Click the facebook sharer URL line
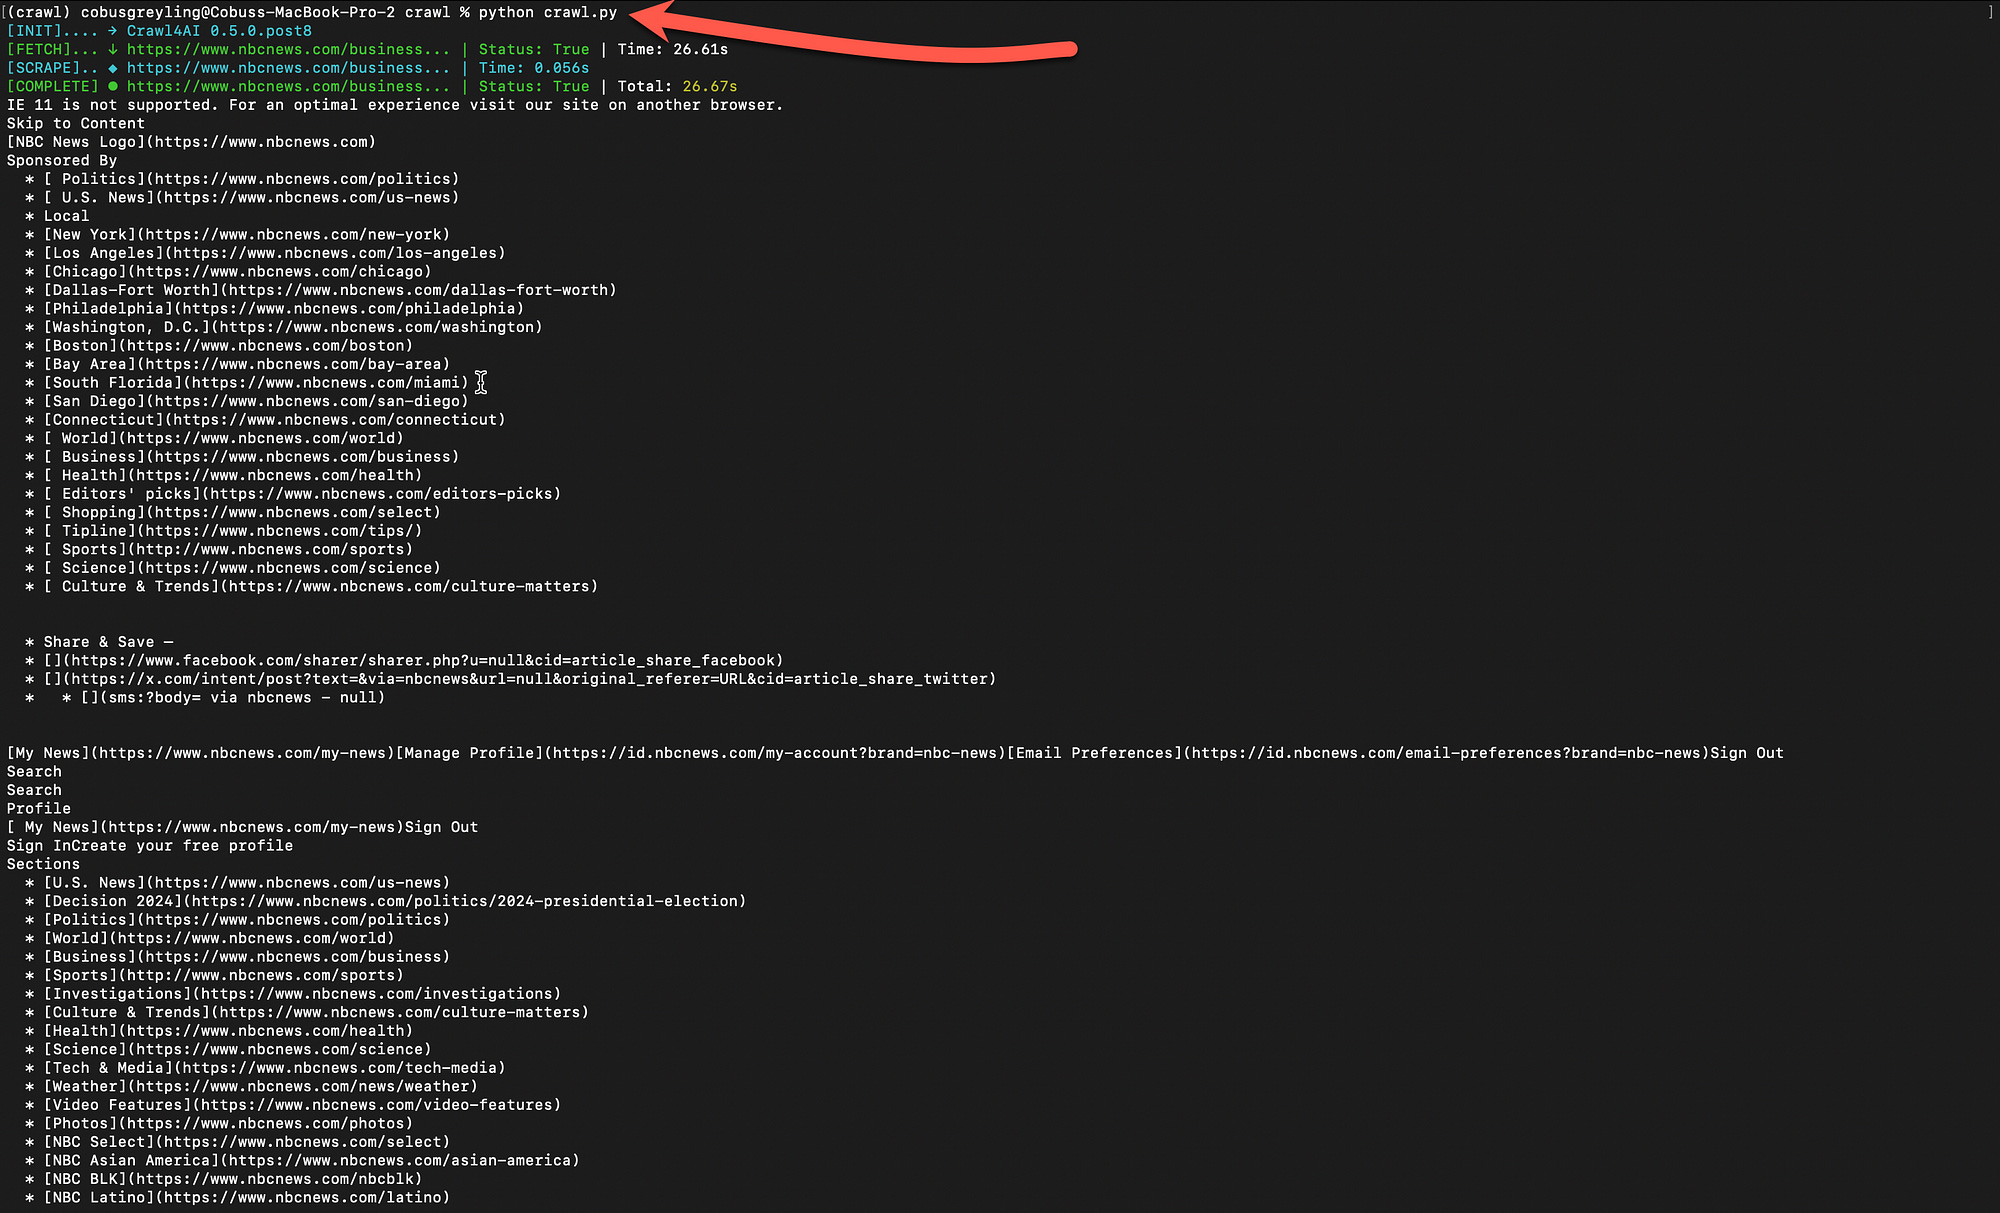Viewport: 2000px width, 1213px height. coord(413,660)
